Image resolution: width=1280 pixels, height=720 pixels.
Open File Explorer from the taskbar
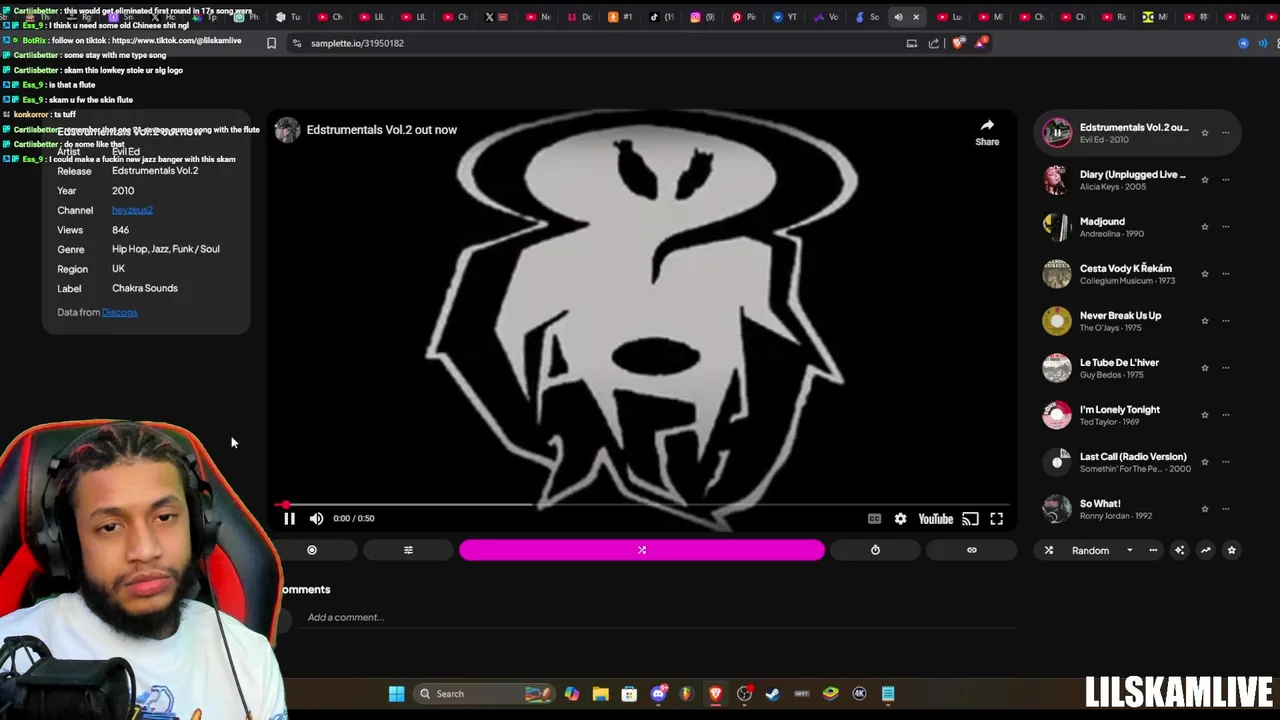coord(600,694)
